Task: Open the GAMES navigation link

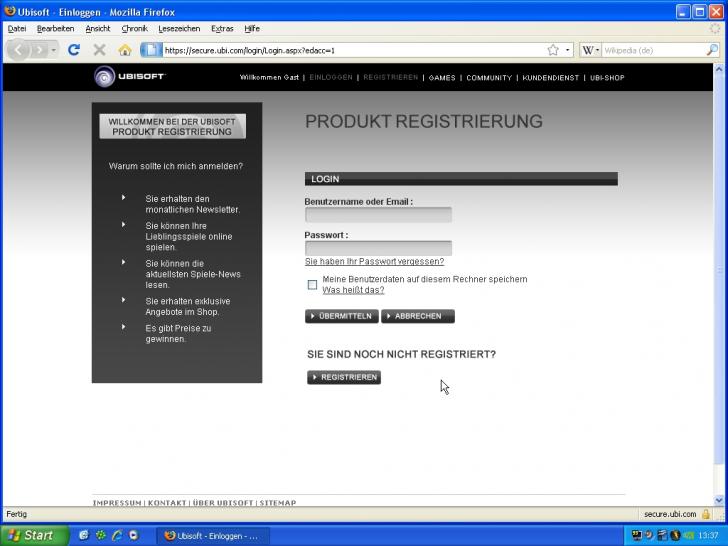Action: (x=442, y=78)
